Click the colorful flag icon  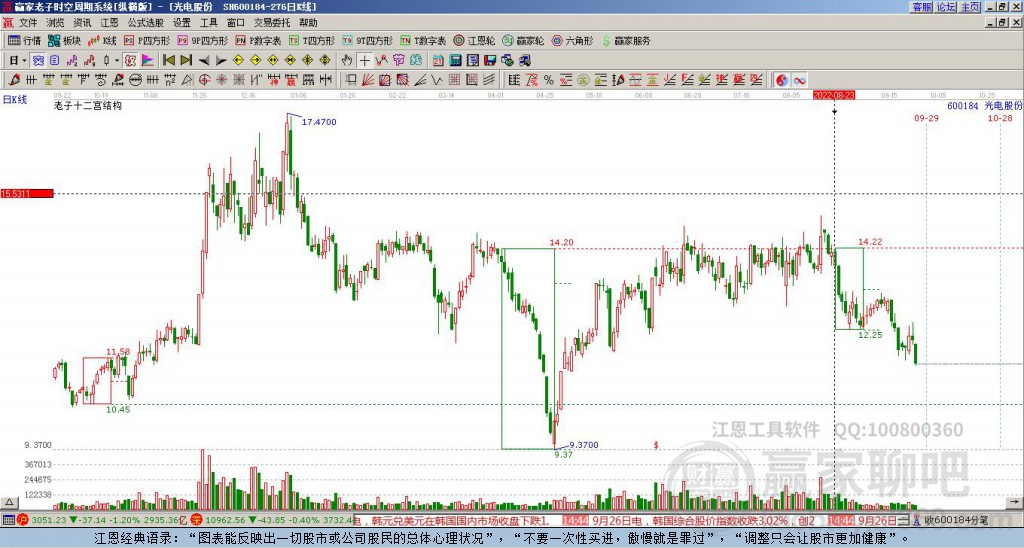pos(148,60)
